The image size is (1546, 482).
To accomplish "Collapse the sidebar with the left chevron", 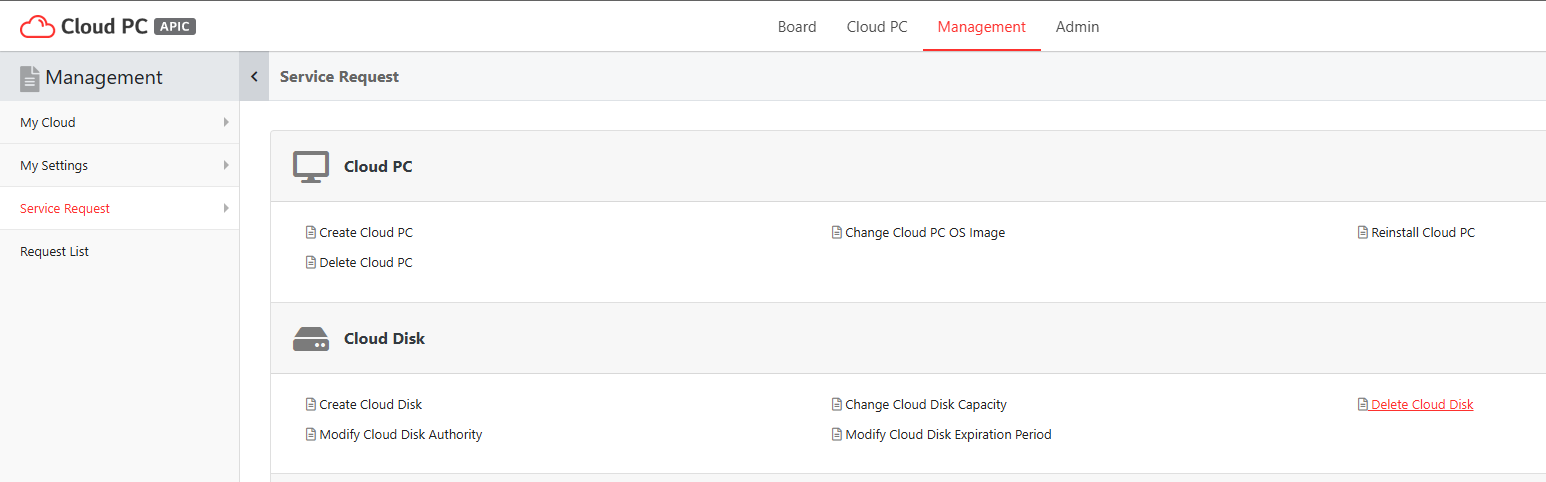I will tap(254, 76).
